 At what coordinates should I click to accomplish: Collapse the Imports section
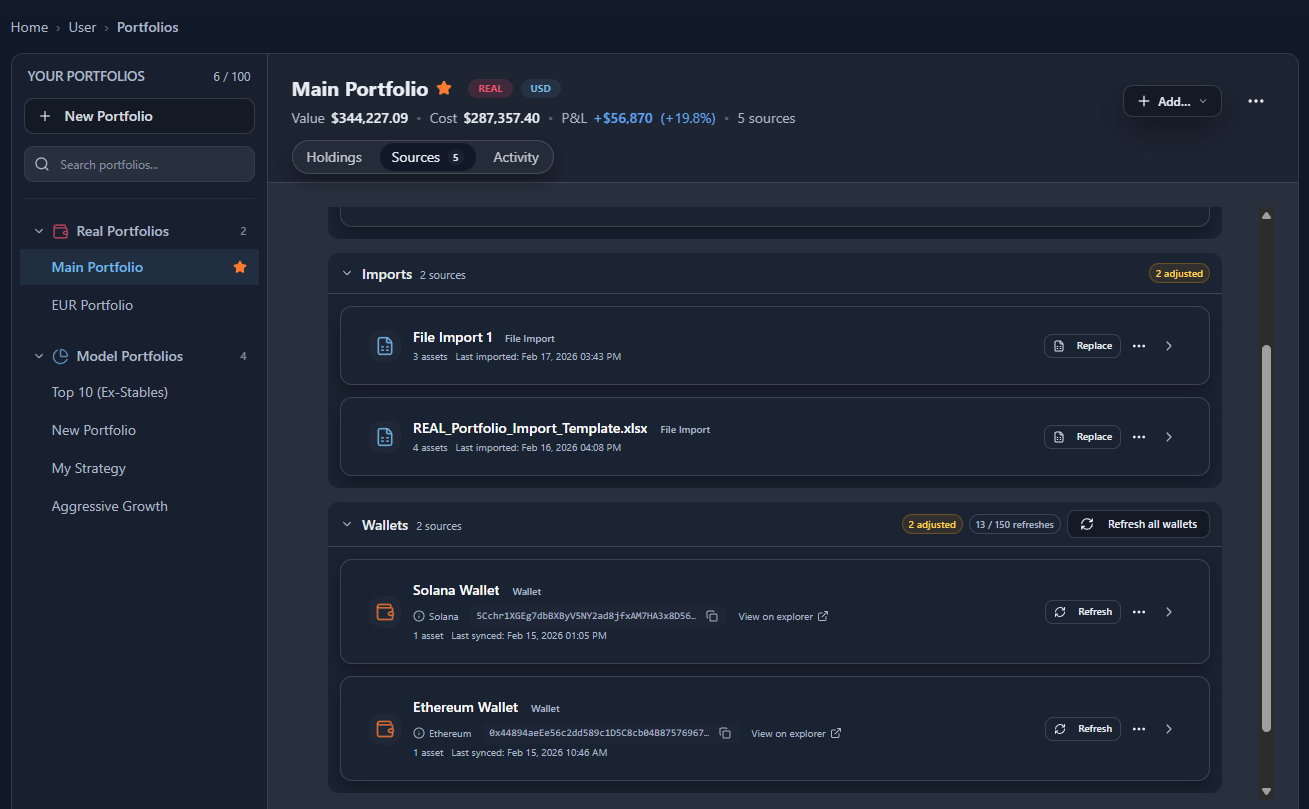pyautogui.click(x=347, y=273)
